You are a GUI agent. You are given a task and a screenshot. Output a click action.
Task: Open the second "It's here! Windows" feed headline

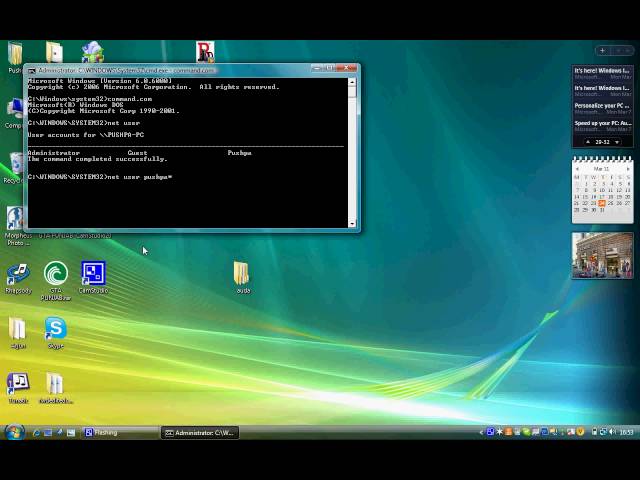(603, 91)
